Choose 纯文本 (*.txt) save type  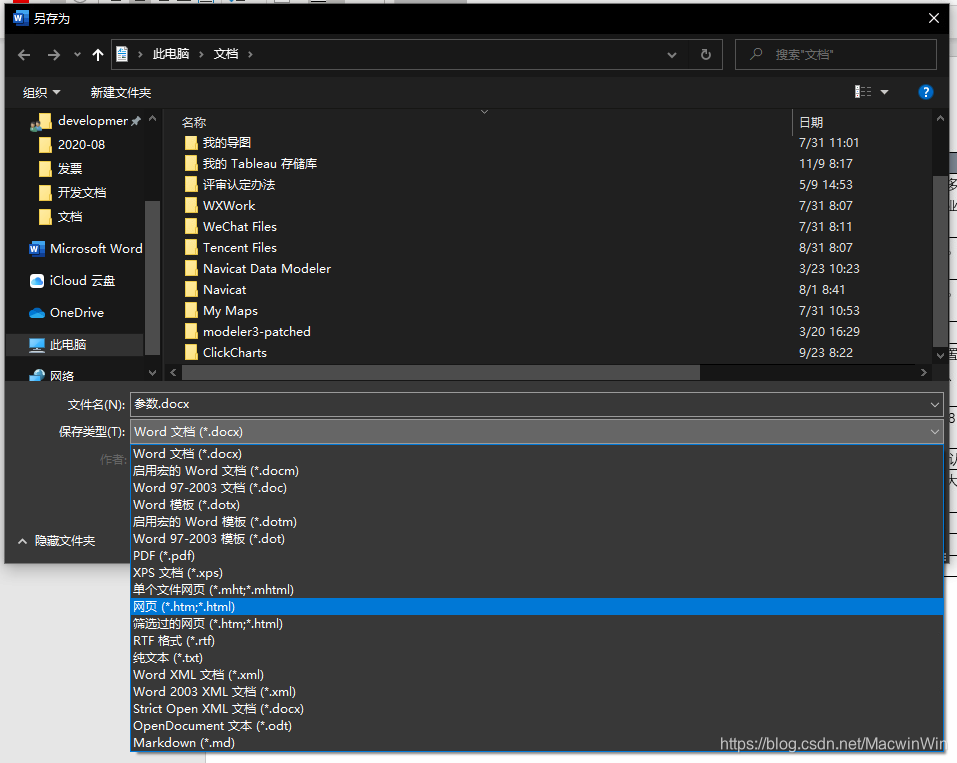tap(537, 658)
